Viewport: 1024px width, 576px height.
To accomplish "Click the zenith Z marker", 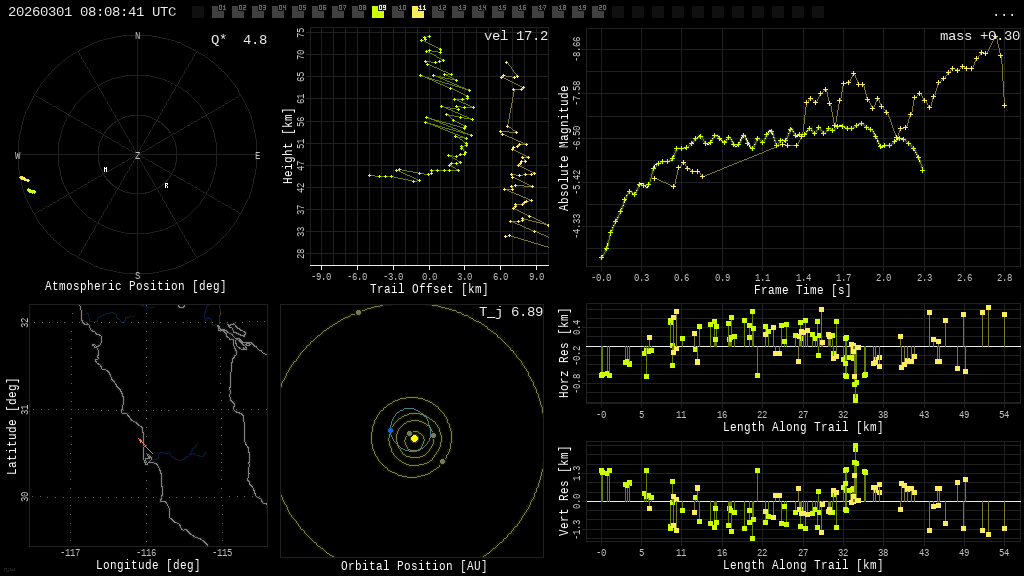I will (138, 156).
